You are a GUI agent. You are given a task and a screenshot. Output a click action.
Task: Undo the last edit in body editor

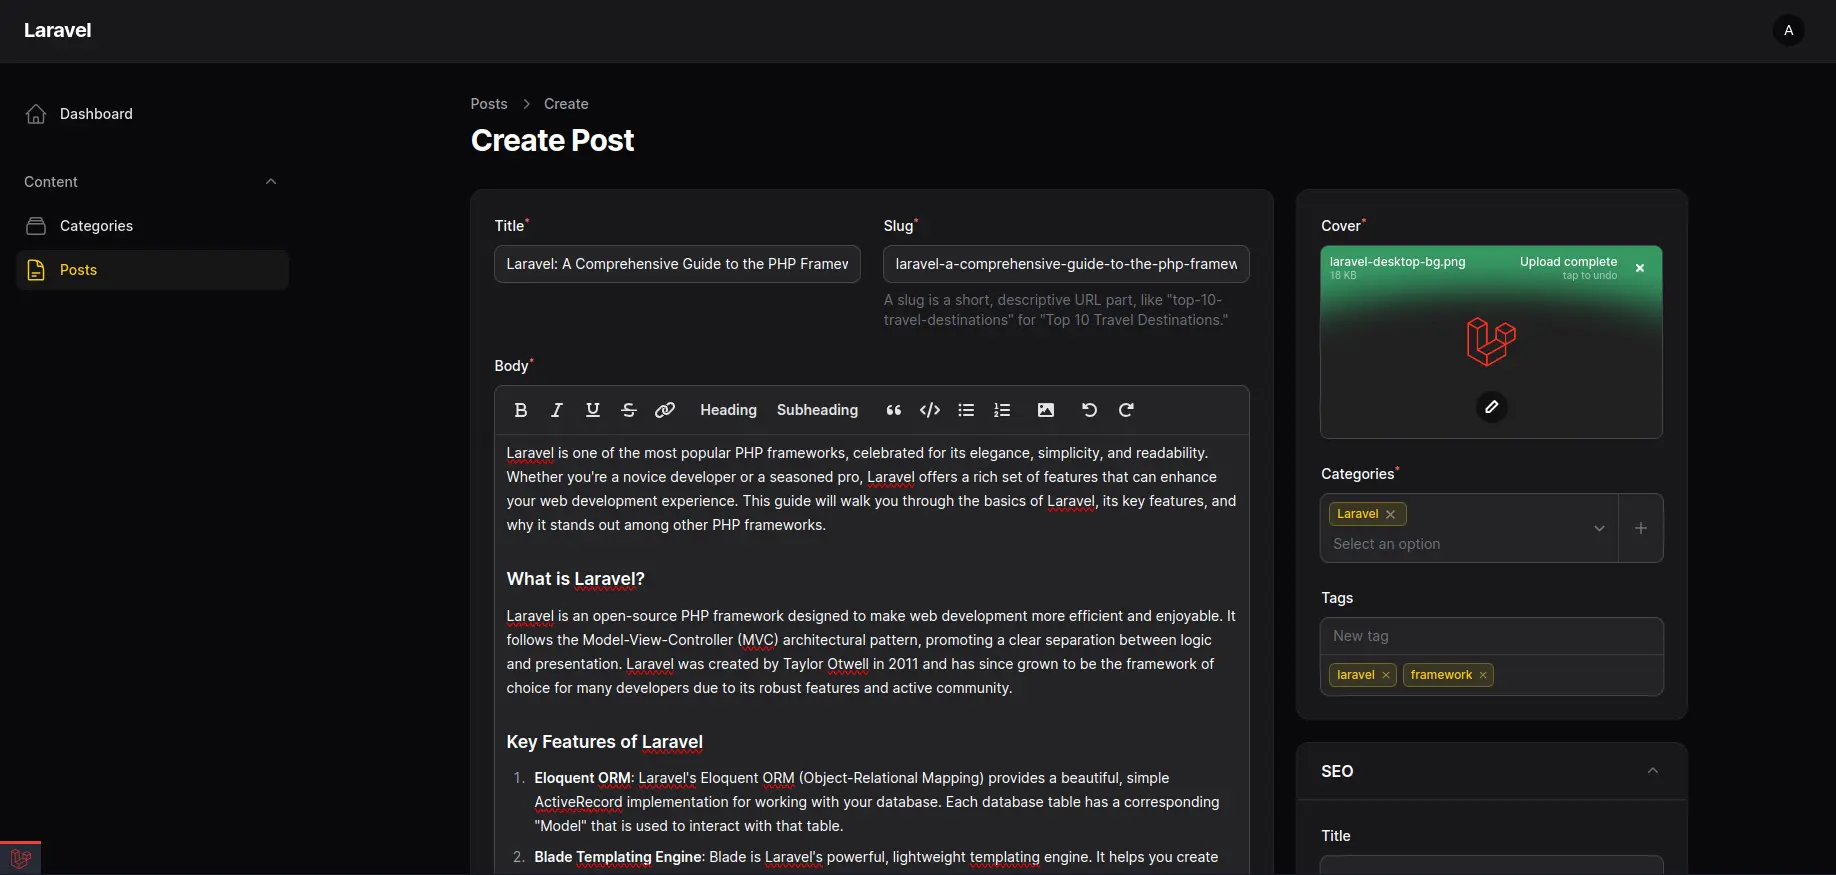pyautogui.click(x=1090, y=410)
